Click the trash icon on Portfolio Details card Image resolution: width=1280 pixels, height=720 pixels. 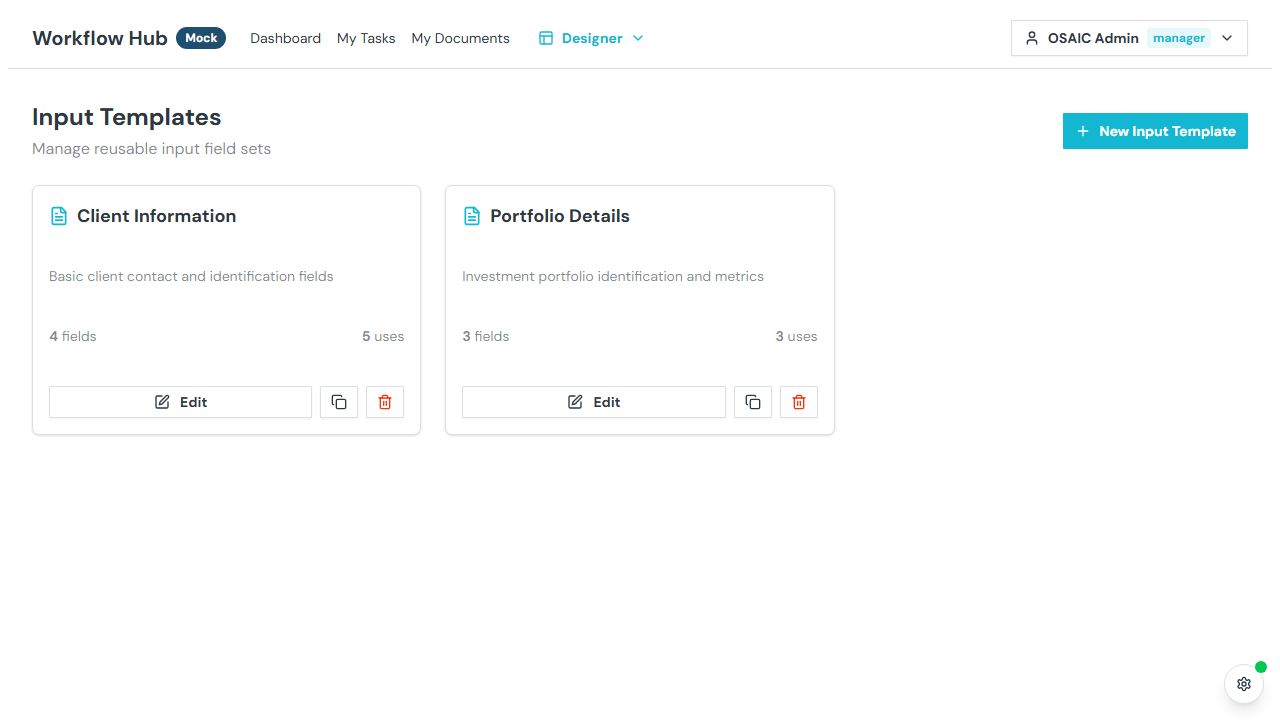798,401
